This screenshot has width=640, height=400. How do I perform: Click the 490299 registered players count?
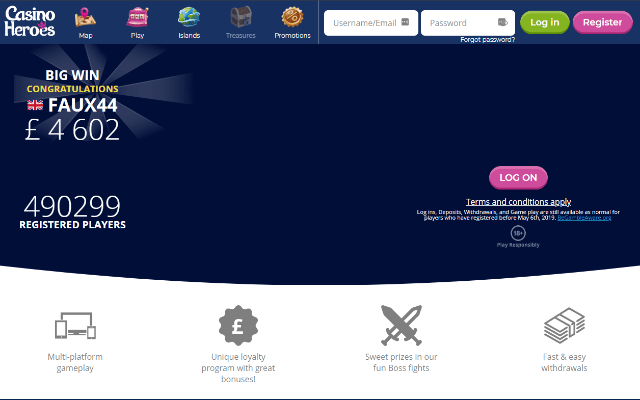72,206
